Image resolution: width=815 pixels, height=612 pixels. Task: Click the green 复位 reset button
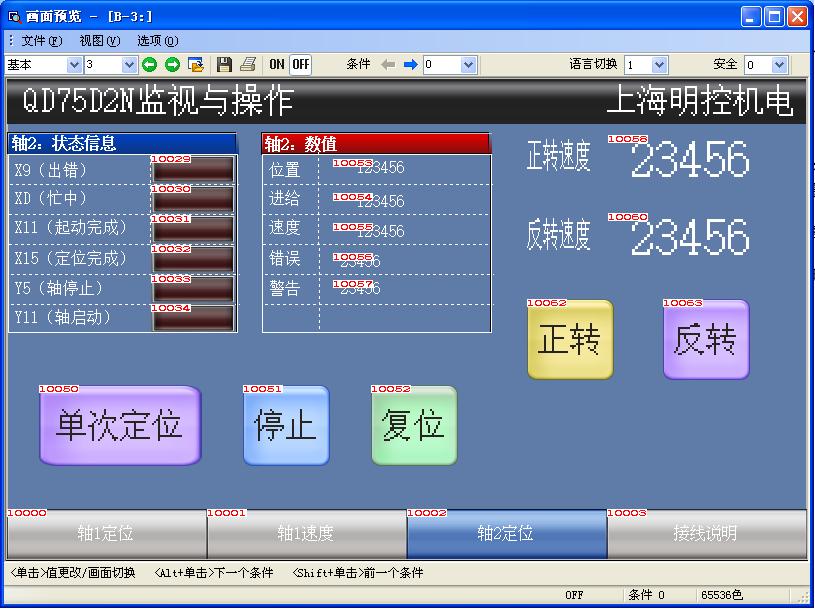pyautogui.click(x=414, y=426)
